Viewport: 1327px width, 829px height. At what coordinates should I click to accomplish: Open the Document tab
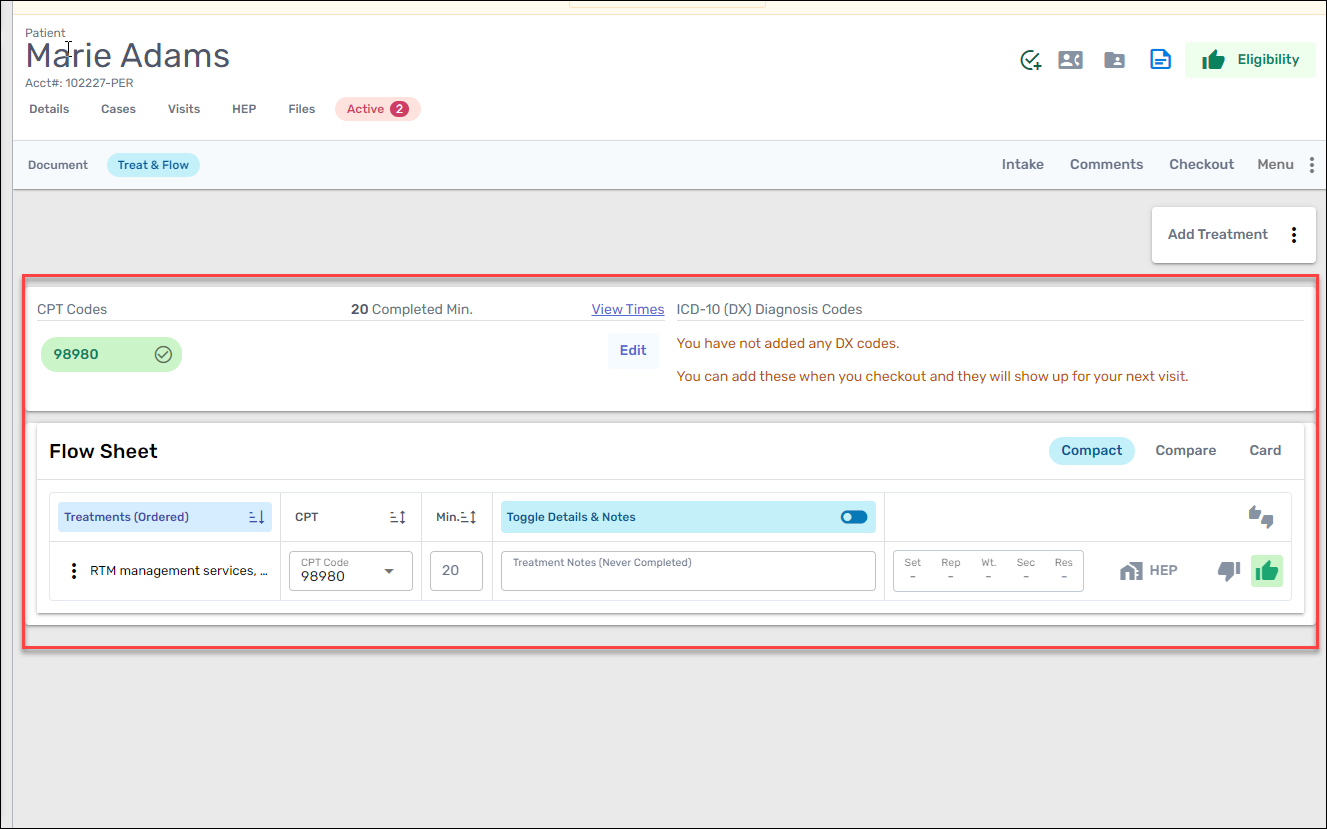tap(58, 165)
